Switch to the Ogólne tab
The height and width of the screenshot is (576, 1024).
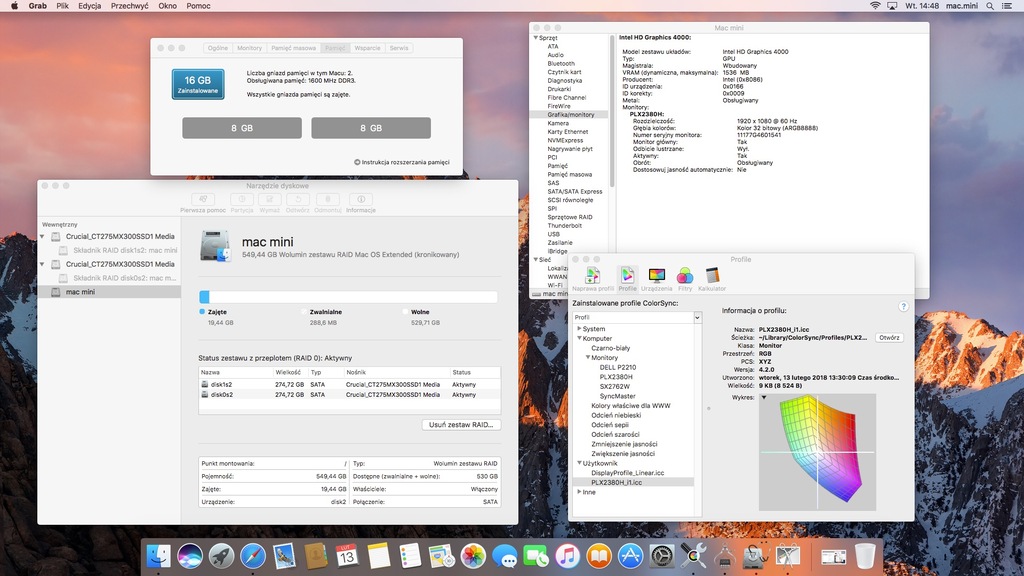coord(217,48)
